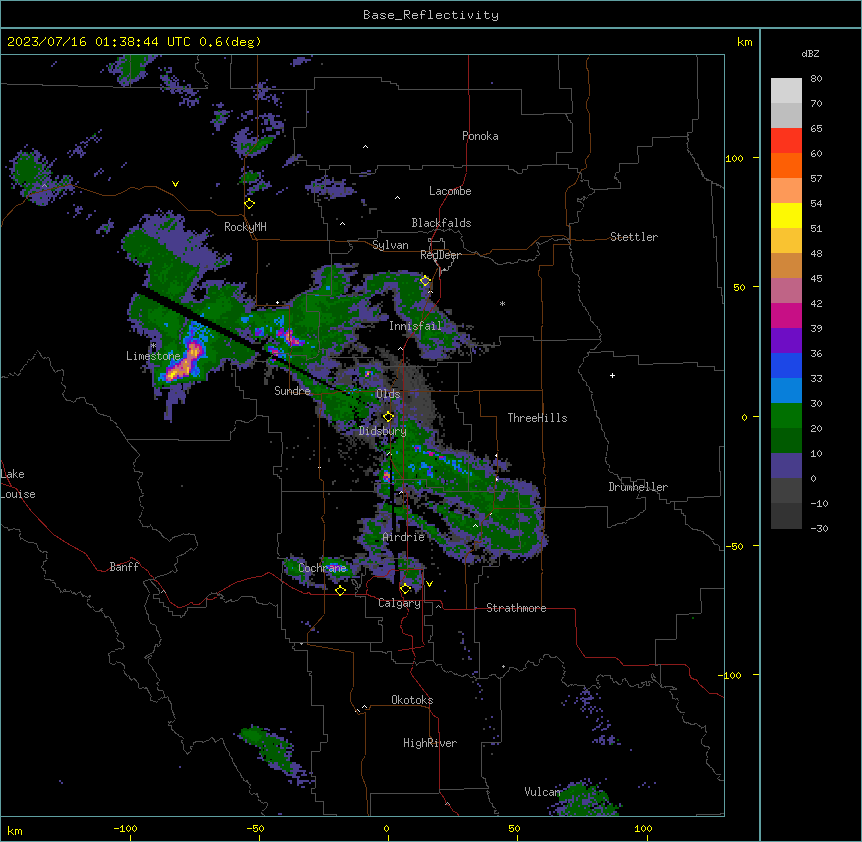The width and height of the screenshot is (862, 842).
Task: Click the dBZ legend heading
Action: (810, 53)
